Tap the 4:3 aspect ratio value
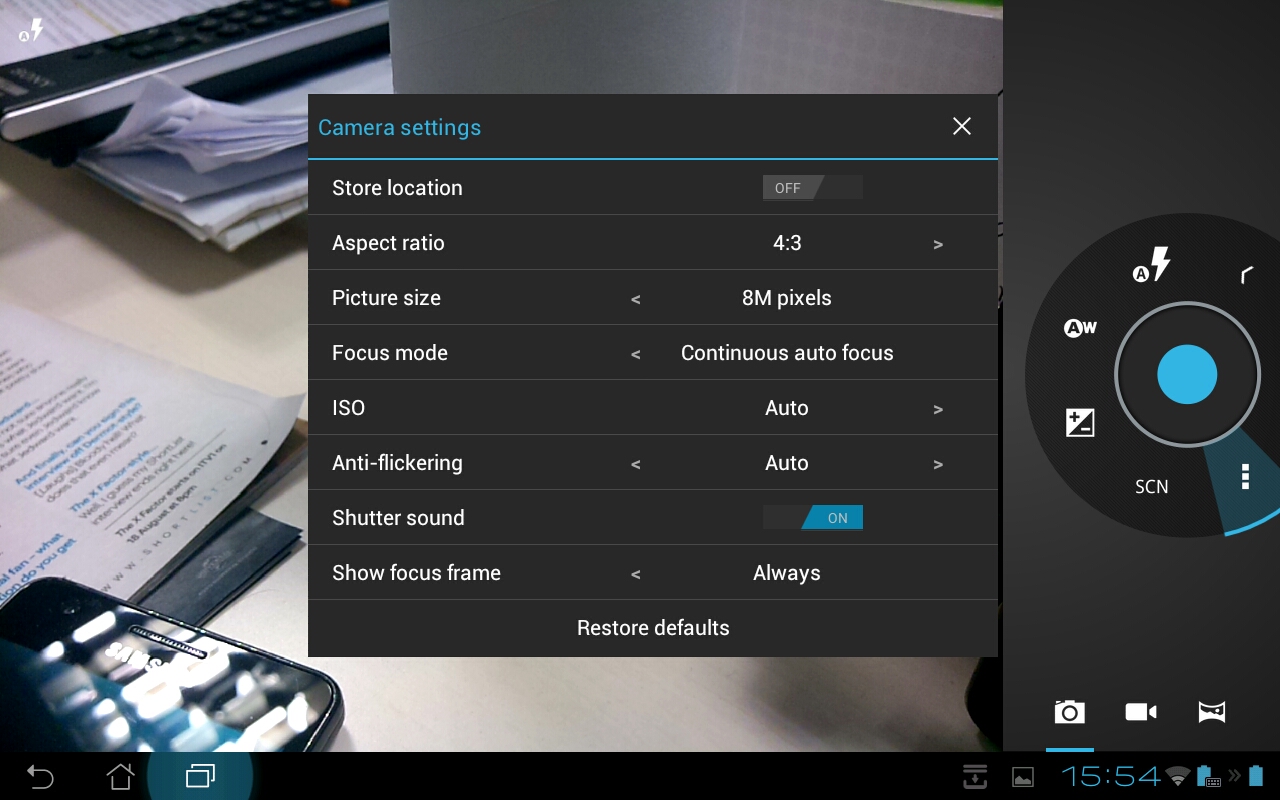Image resolution: width=1280 pixels, height=800 pixels. 787,243
